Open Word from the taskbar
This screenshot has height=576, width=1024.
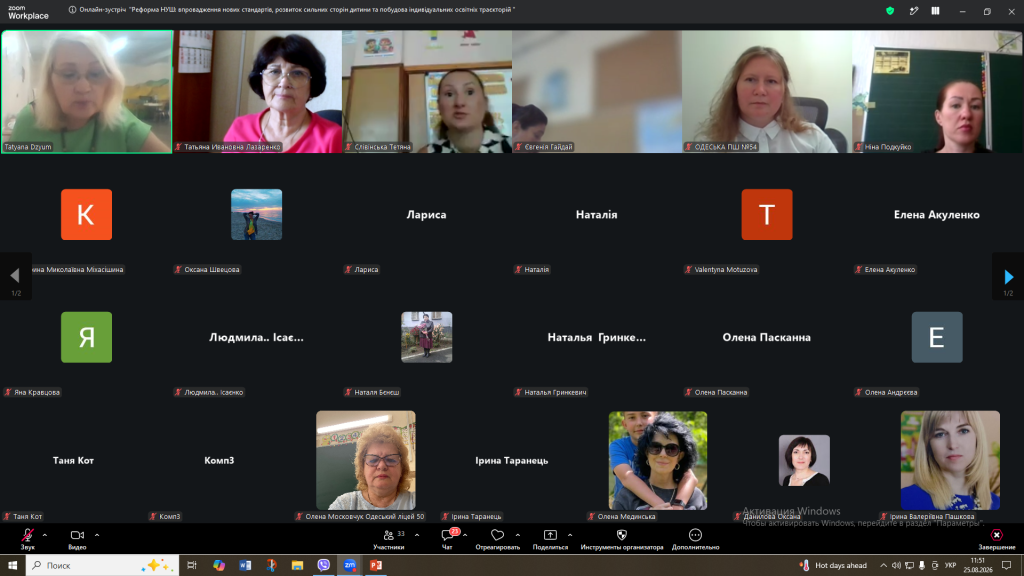(245, 565)
